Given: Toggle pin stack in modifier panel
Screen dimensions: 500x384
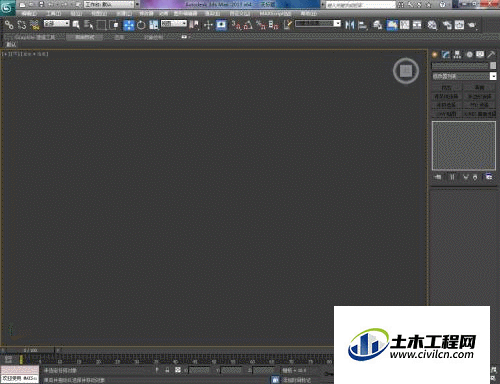Looking at the screenshot, I should [438, 177].
